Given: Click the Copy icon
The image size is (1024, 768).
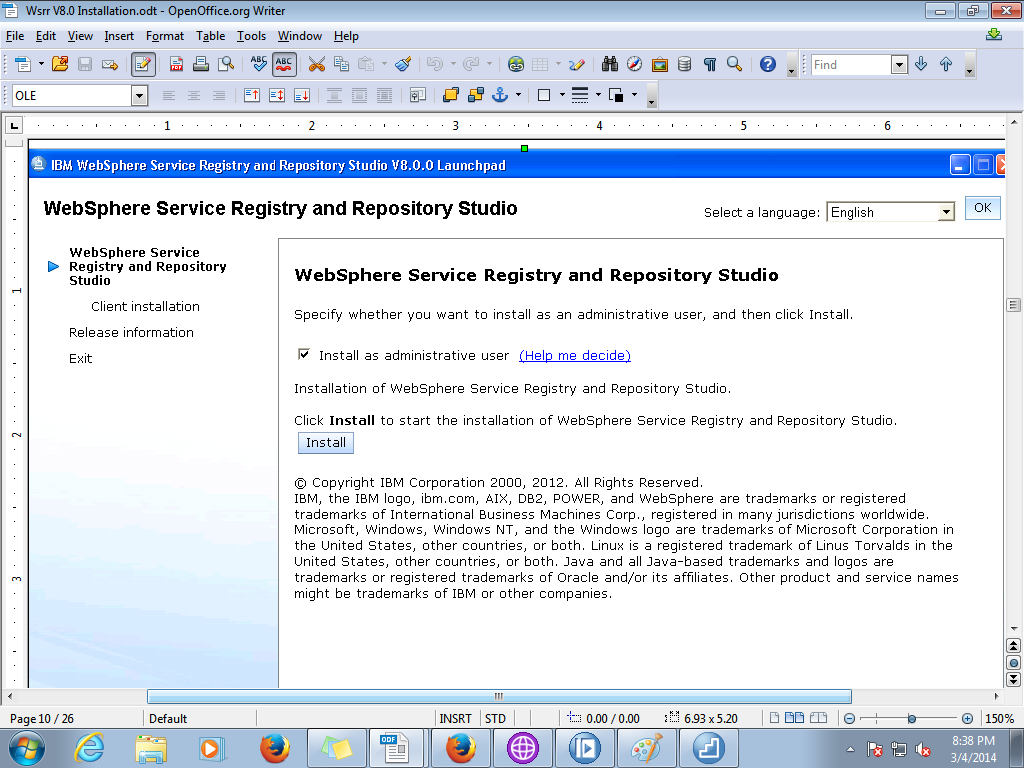Looking at the screenshot, I should click(x=341, y=64).
